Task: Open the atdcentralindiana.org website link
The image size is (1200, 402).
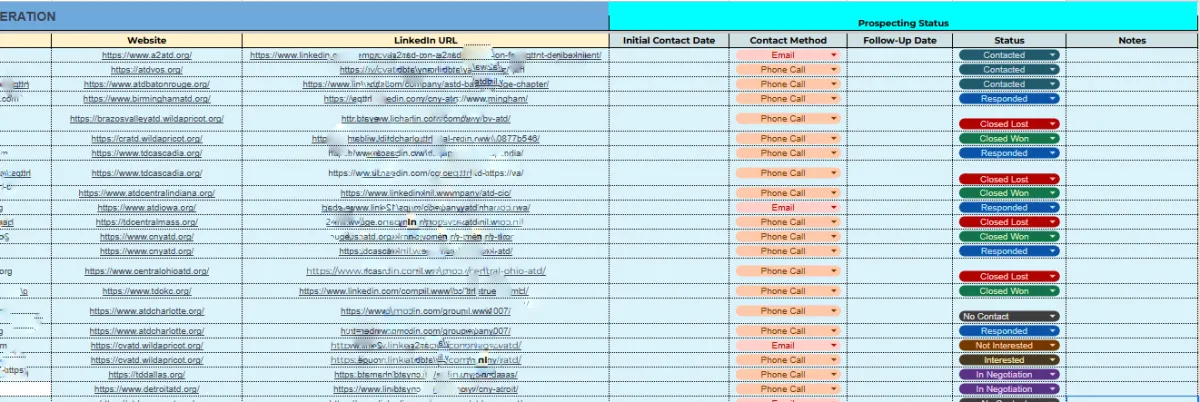Action: [146, 193]
